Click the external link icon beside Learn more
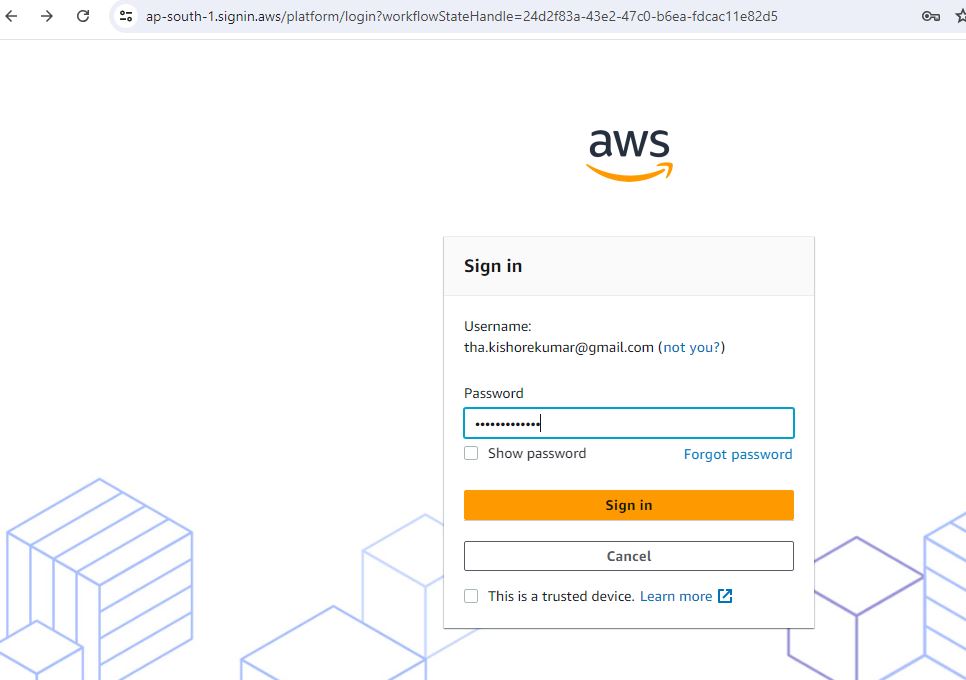 pos(725,596)
